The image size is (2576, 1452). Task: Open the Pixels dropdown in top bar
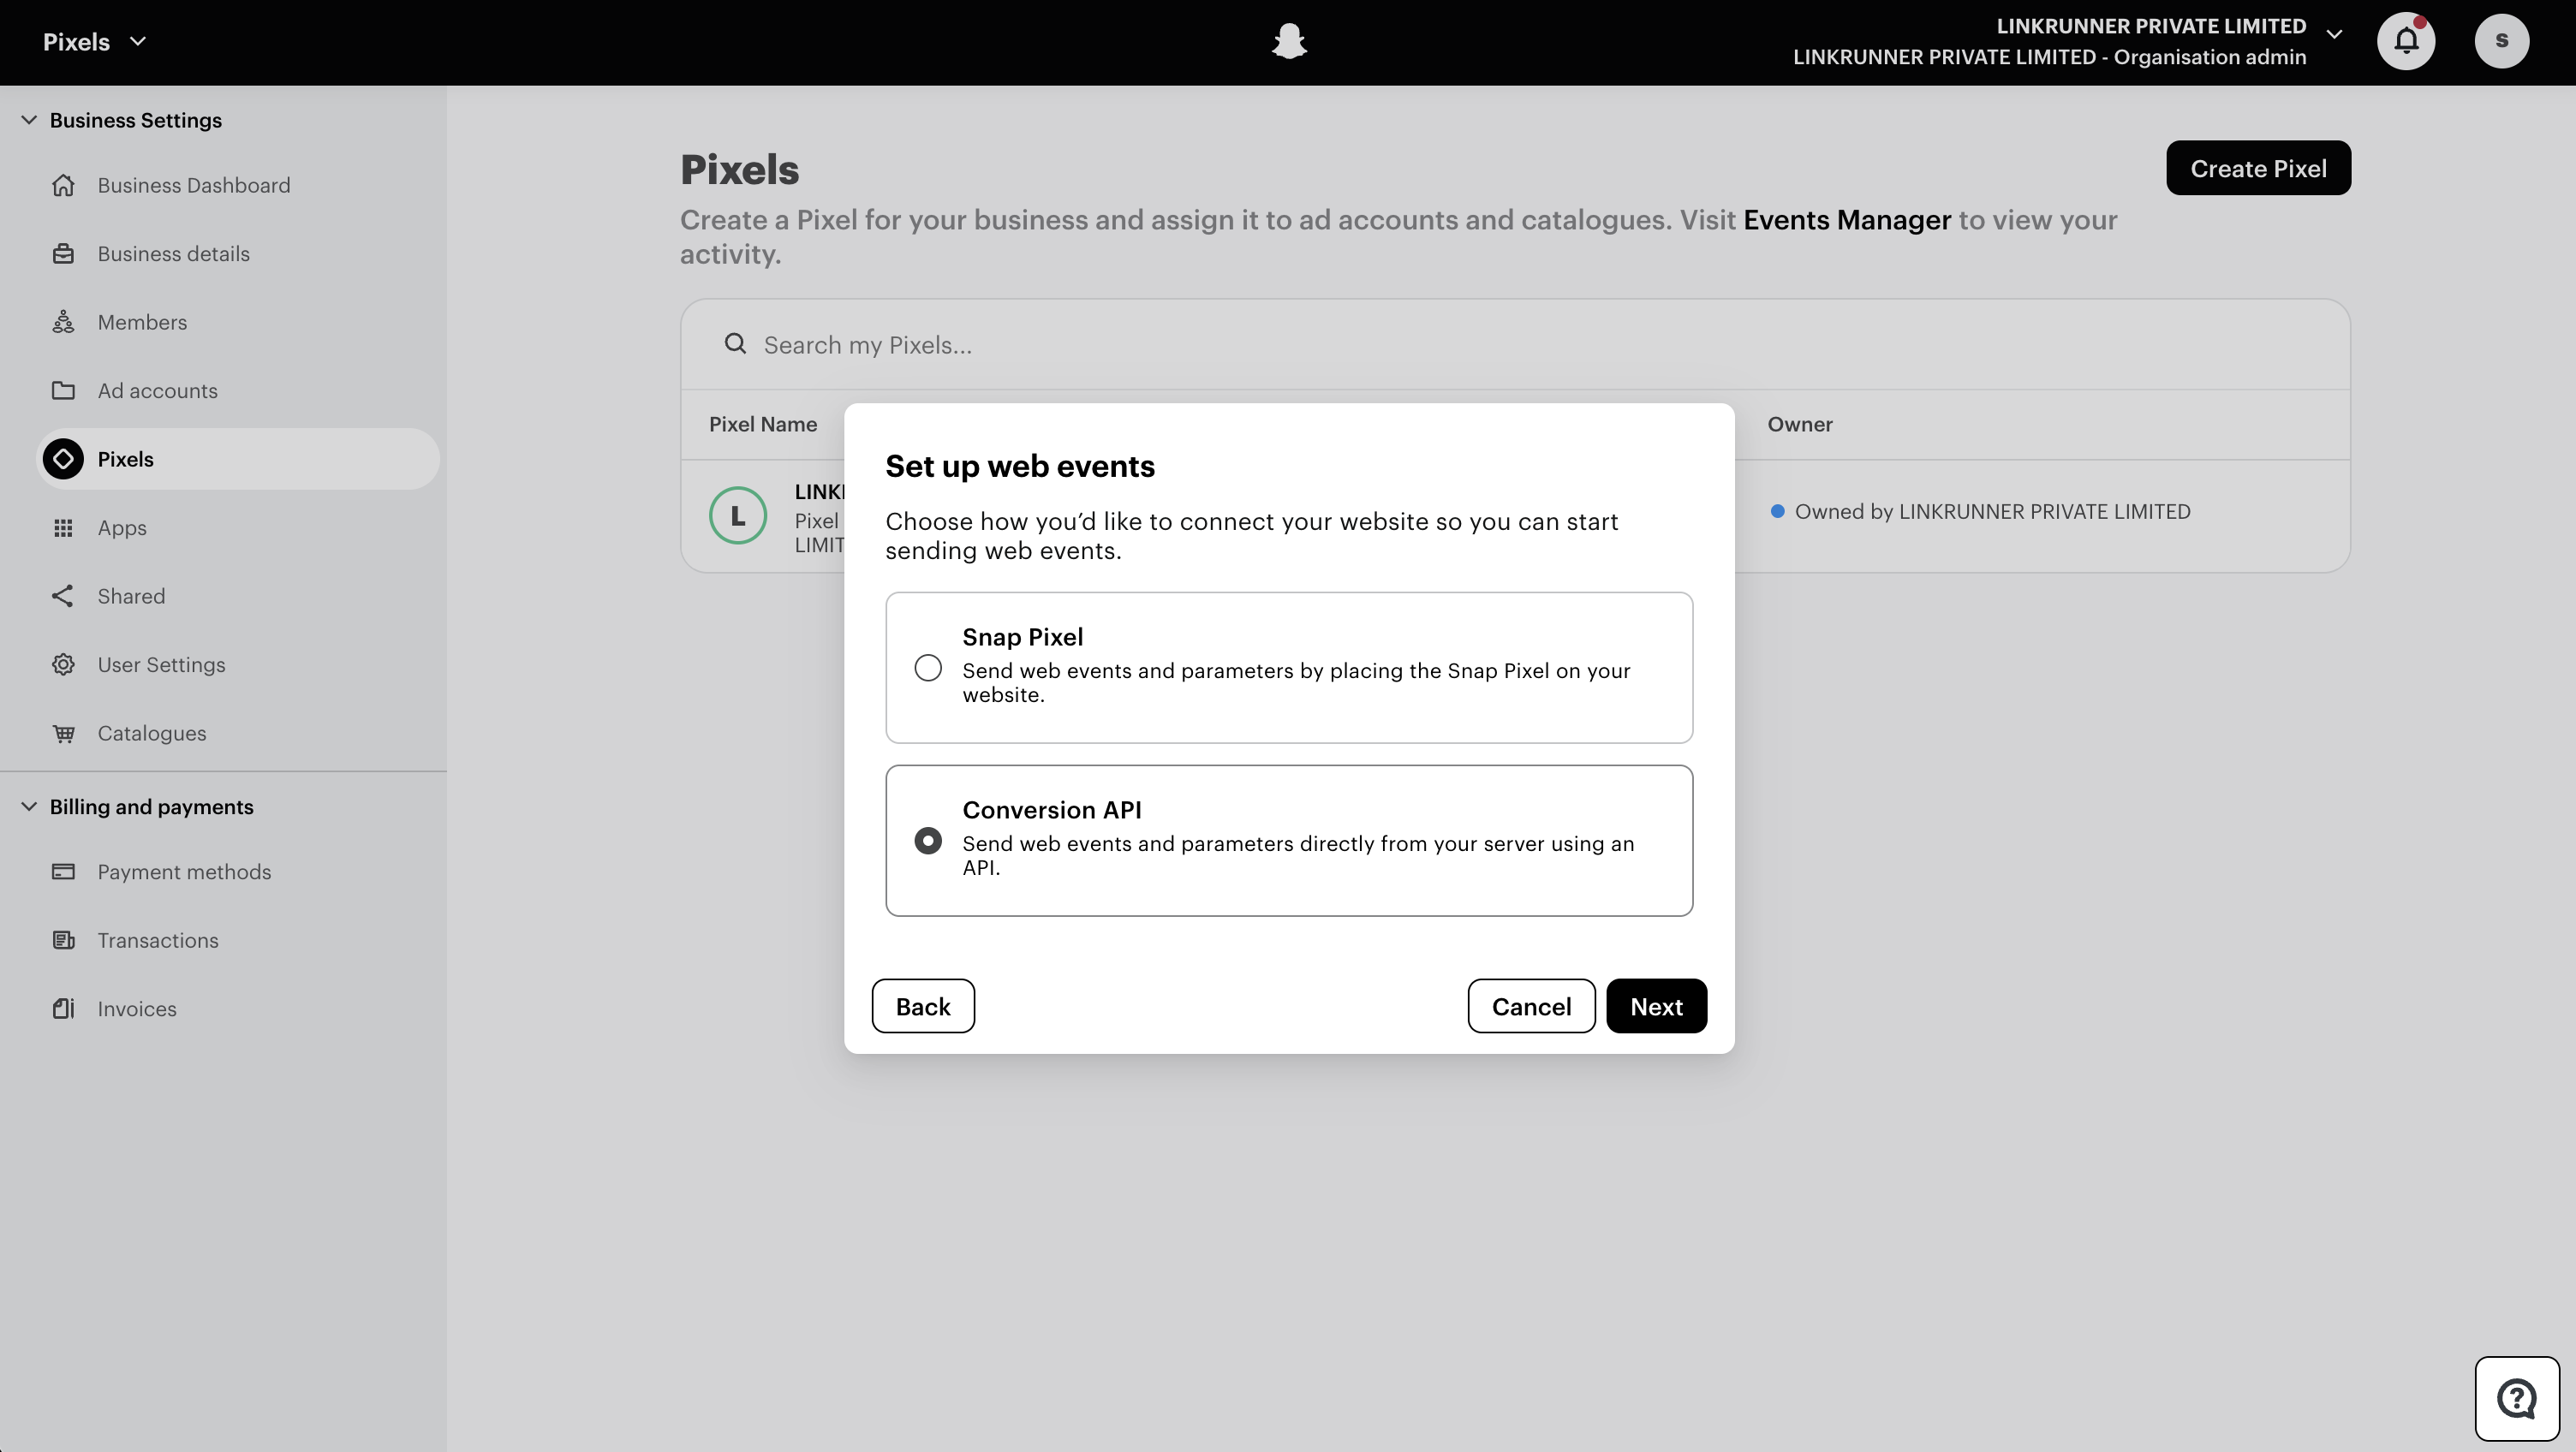(95, 42)
